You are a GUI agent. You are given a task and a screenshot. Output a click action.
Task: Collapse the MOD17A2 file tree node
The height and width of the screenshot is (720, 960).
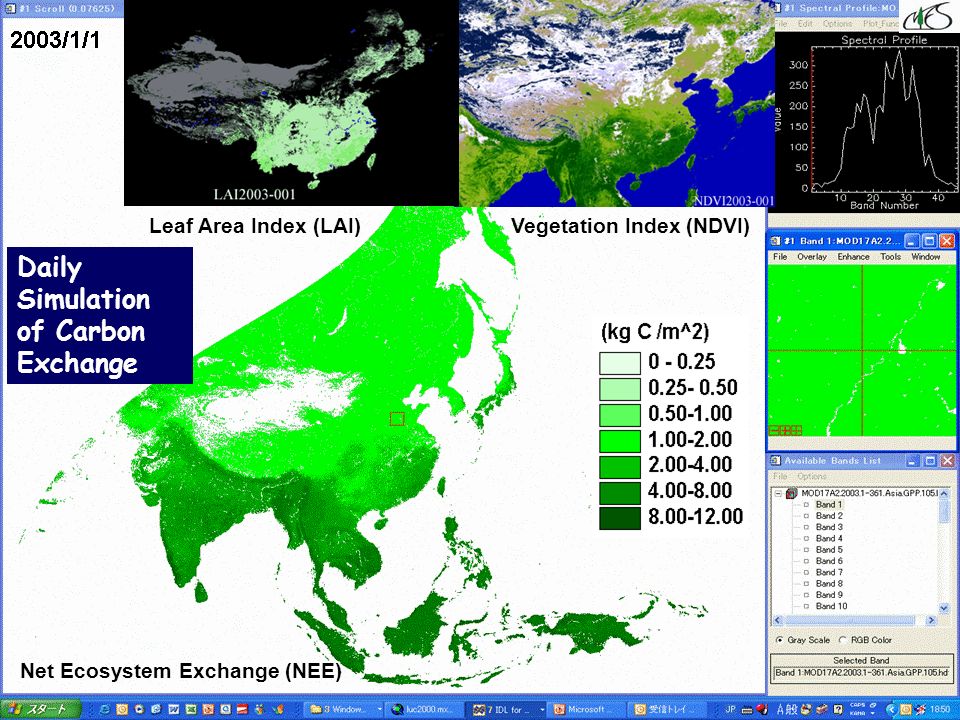pyautogui.click(x=778, y=493)
